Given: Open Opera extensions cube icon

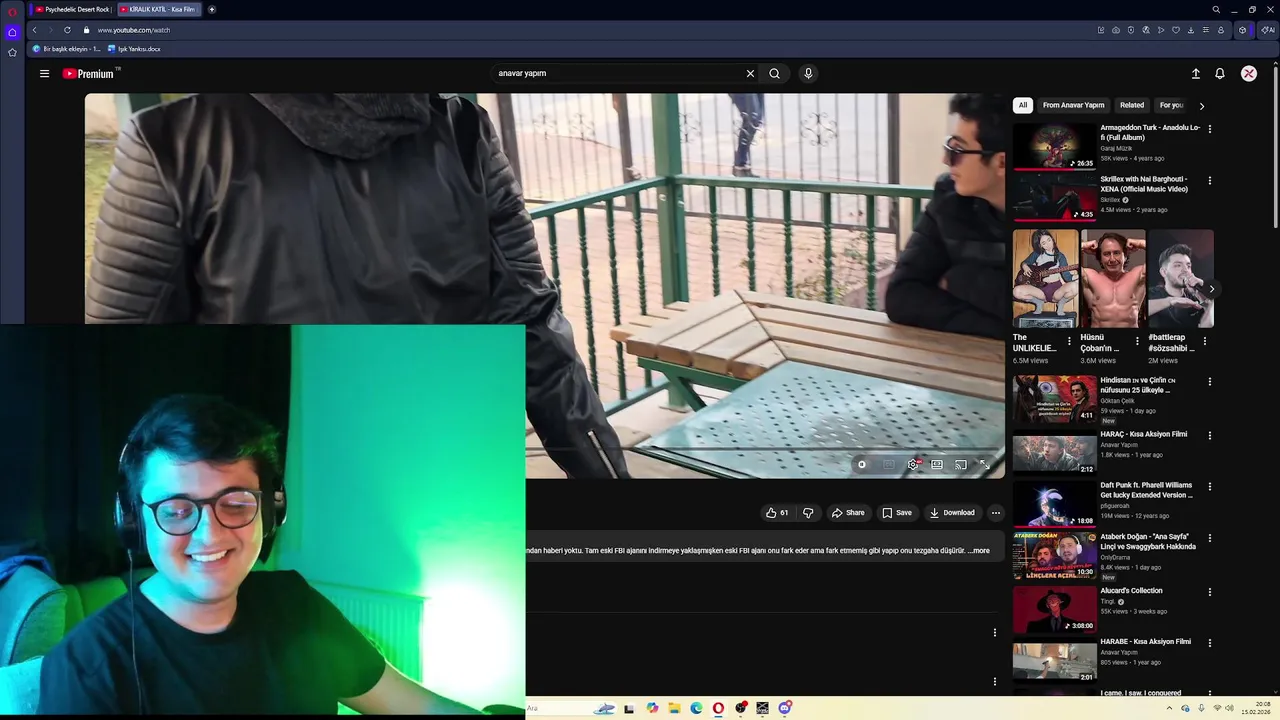Looking at the screenshot, I should tap(1242, 30).
